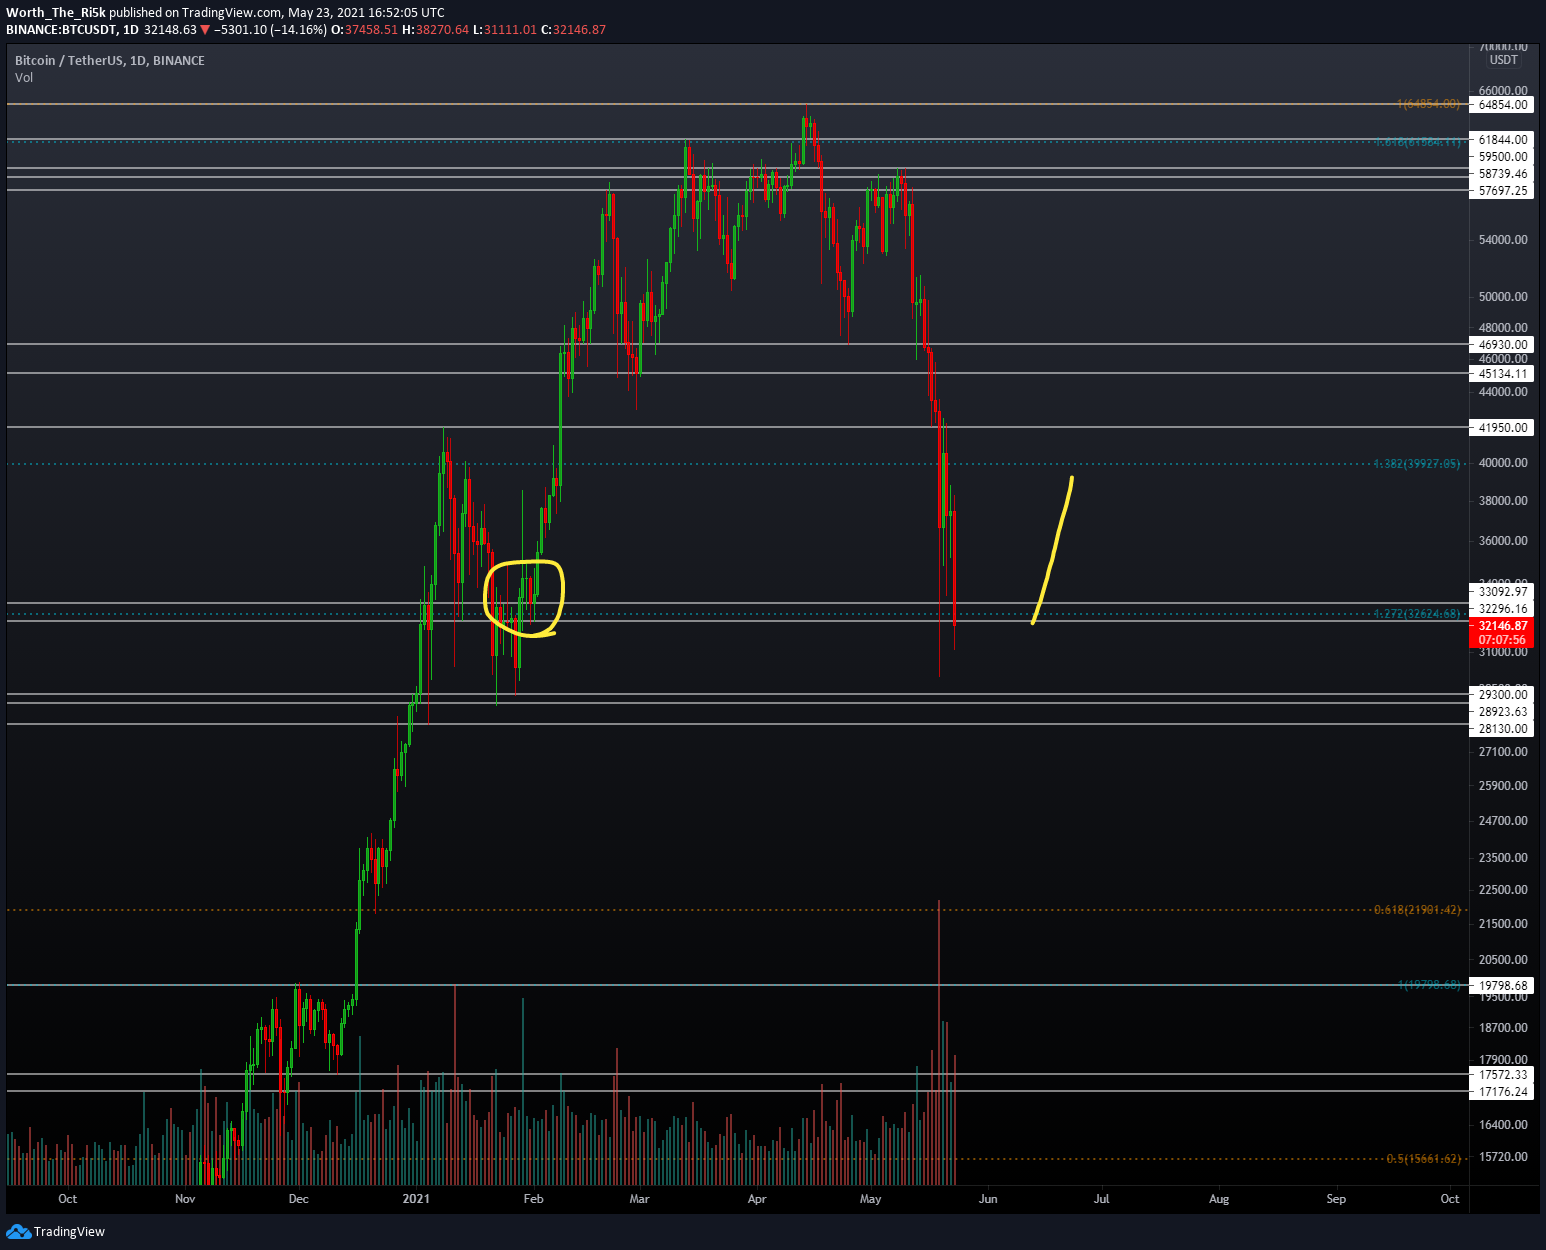Select the 17572.33 price label

coord(1501,1075)
